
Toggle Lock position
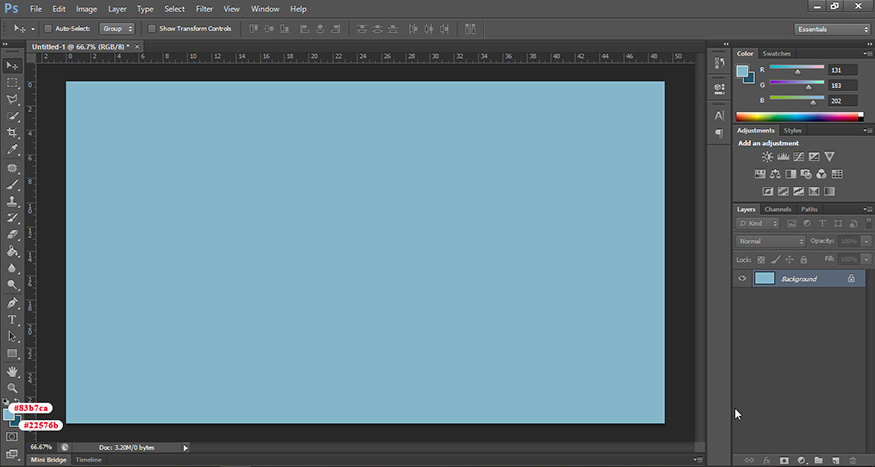coord(790,259)
